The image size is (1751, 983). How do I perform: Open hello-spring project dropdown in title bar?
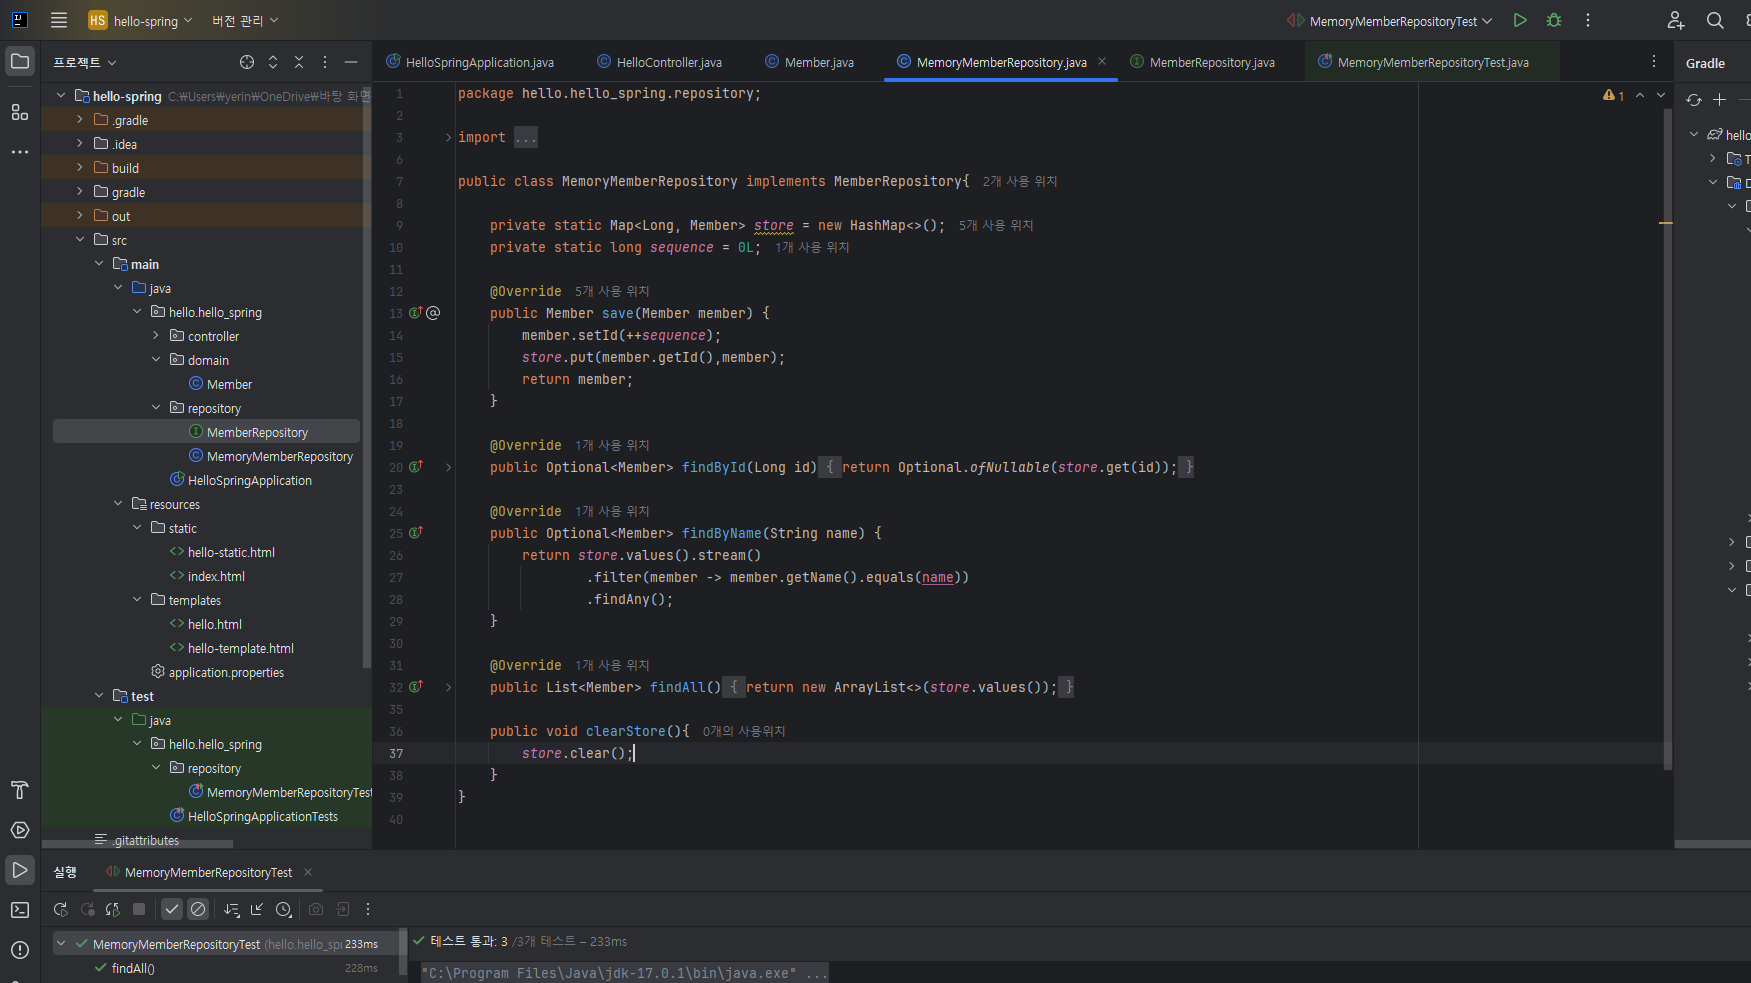pyautogui.click(x=140, y=20)
